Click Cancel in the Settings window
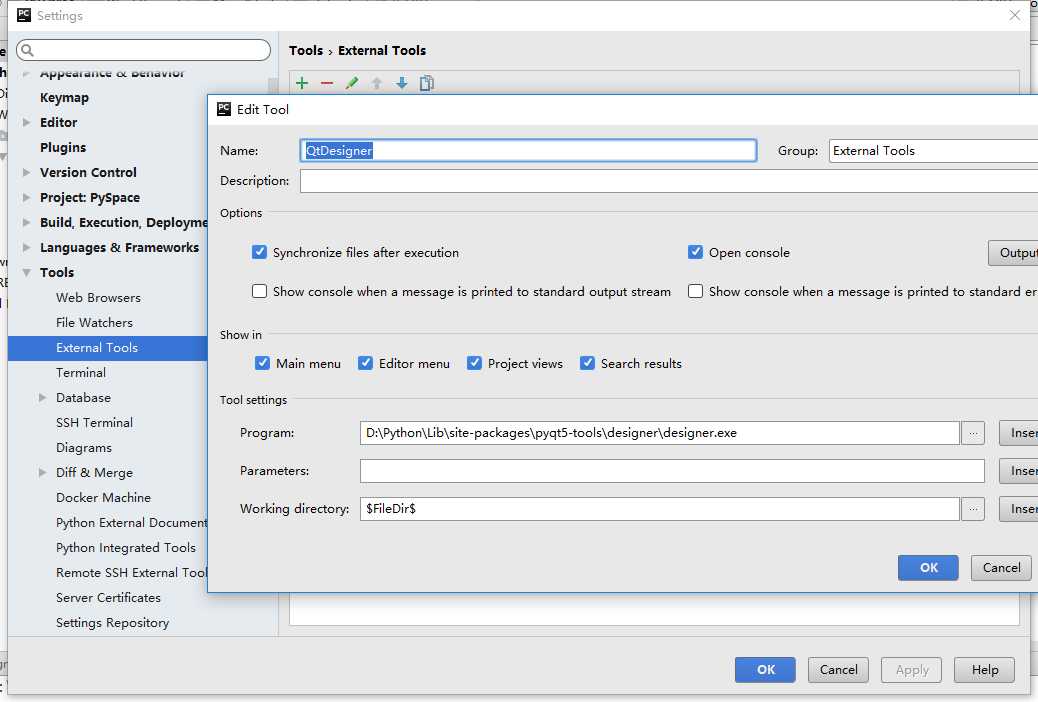This screenshot has height=702, width=1038. (838, 670)
